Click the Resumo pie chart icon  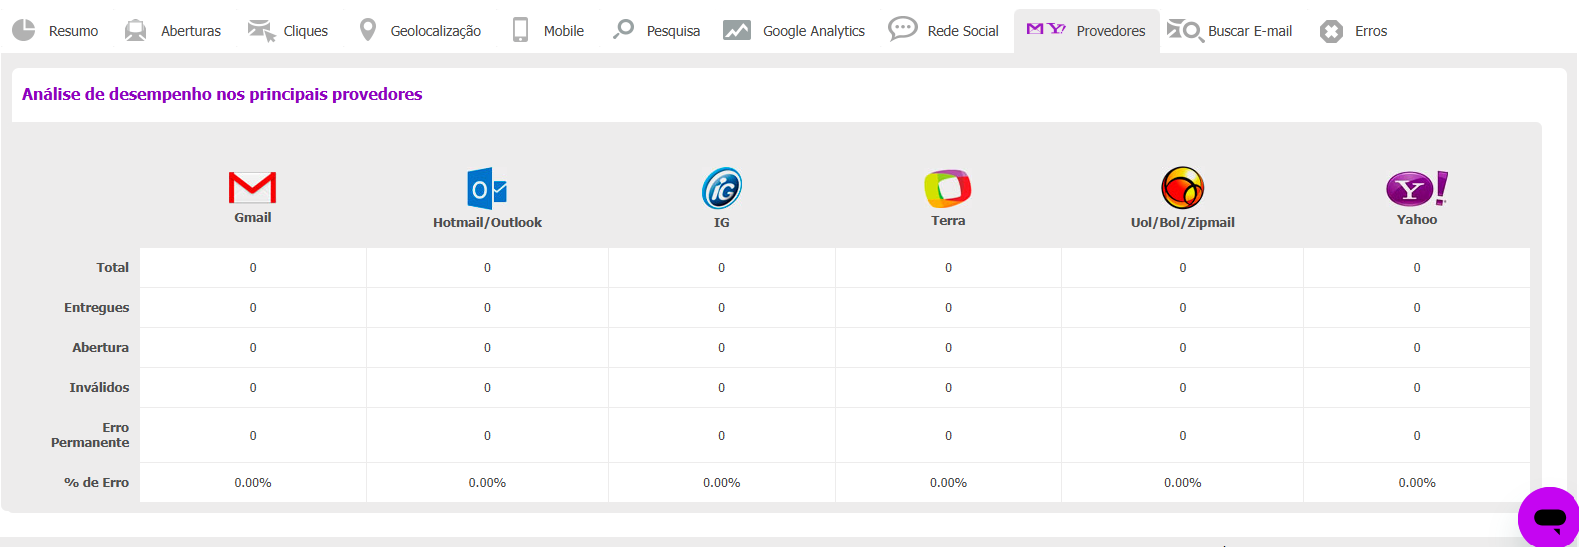point(24,30)
